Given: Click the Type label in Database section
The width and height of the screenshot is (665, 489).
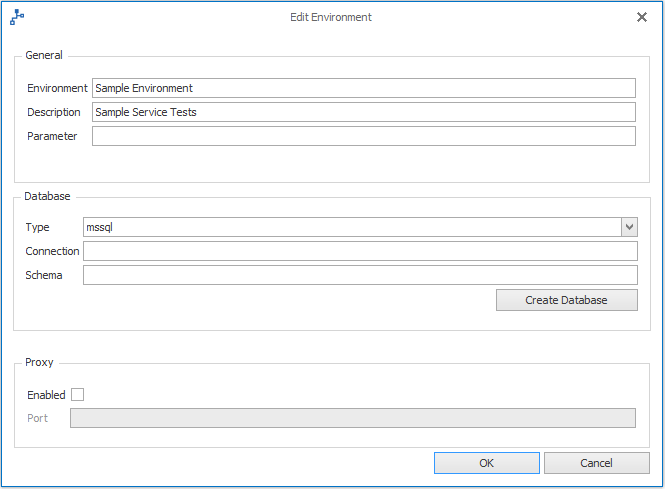Looking at the screenshot, I should click(x=38, y=227).
